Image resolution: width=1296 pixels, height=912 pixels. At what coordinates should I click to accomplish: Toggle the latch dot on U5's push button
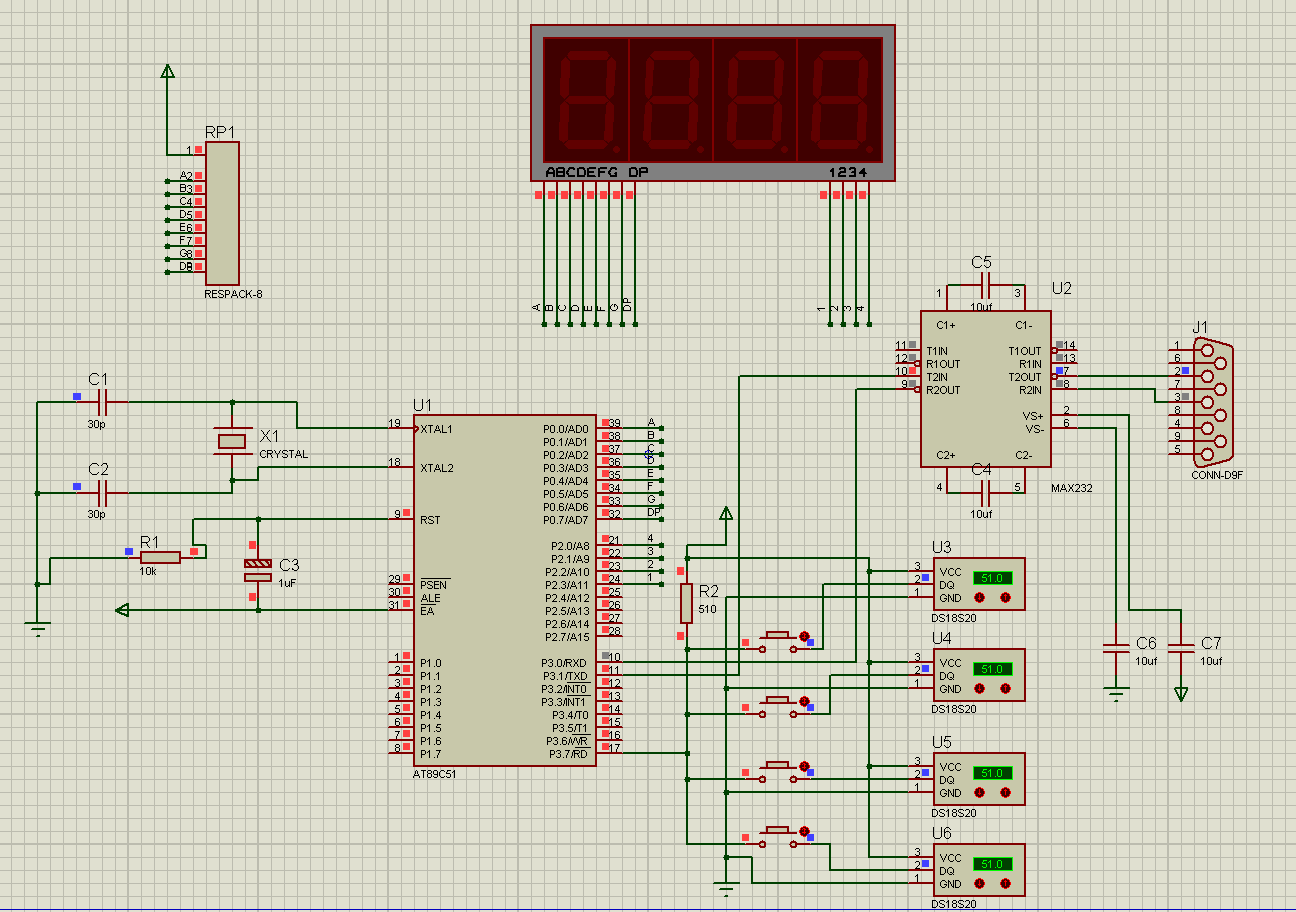pyautogui.click(x=804, y=765)
